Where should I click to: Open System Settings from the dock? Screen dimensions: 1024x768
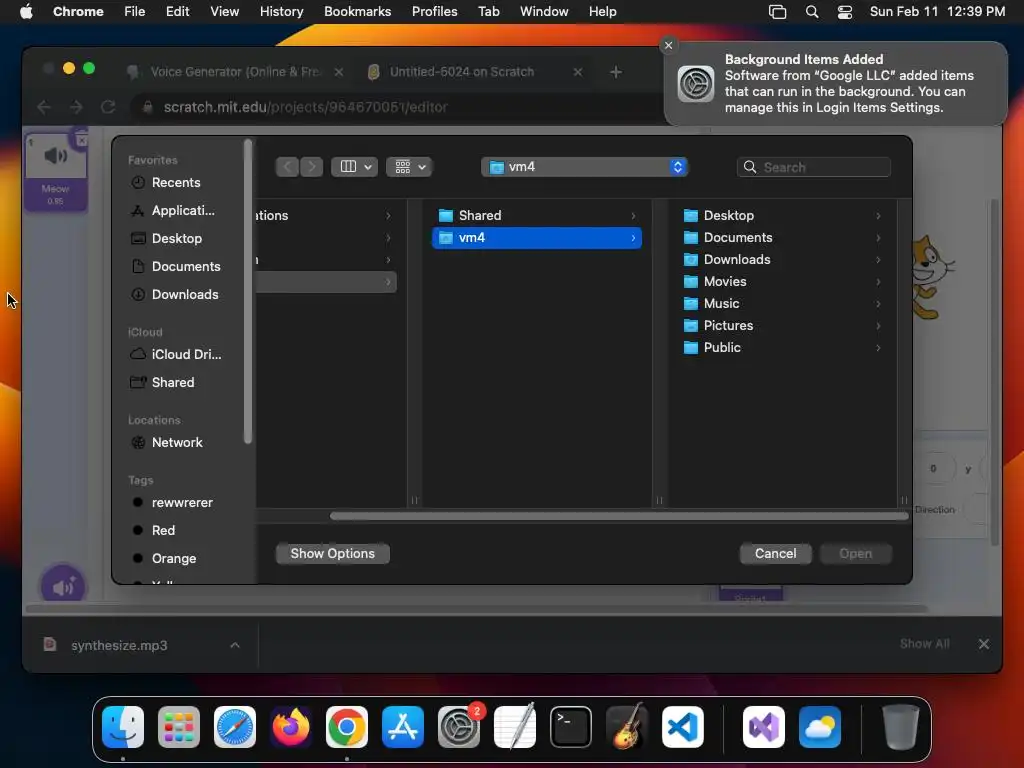[458, 727]
